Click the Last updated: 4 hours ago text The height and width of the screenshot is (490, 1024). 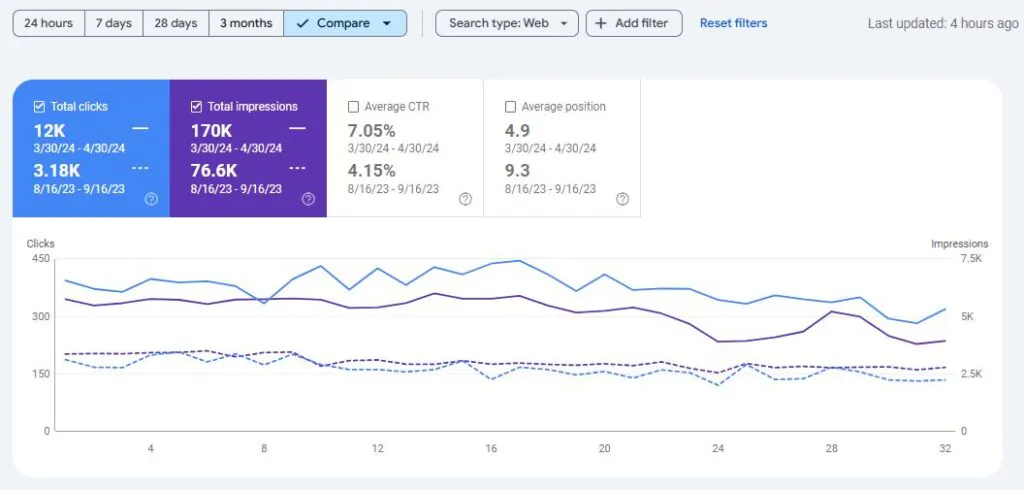pyautogui.click(x=943, y=24)
